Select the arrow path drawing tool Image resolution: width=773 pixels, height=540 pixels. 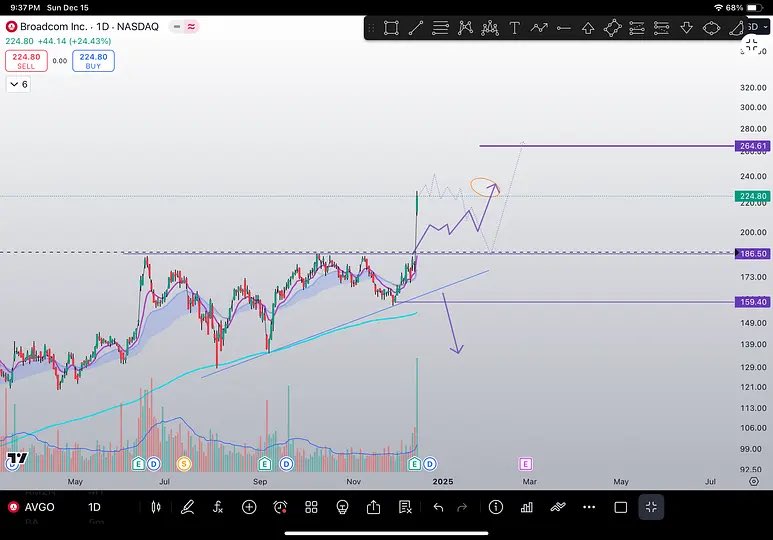[x=539, y=28]
